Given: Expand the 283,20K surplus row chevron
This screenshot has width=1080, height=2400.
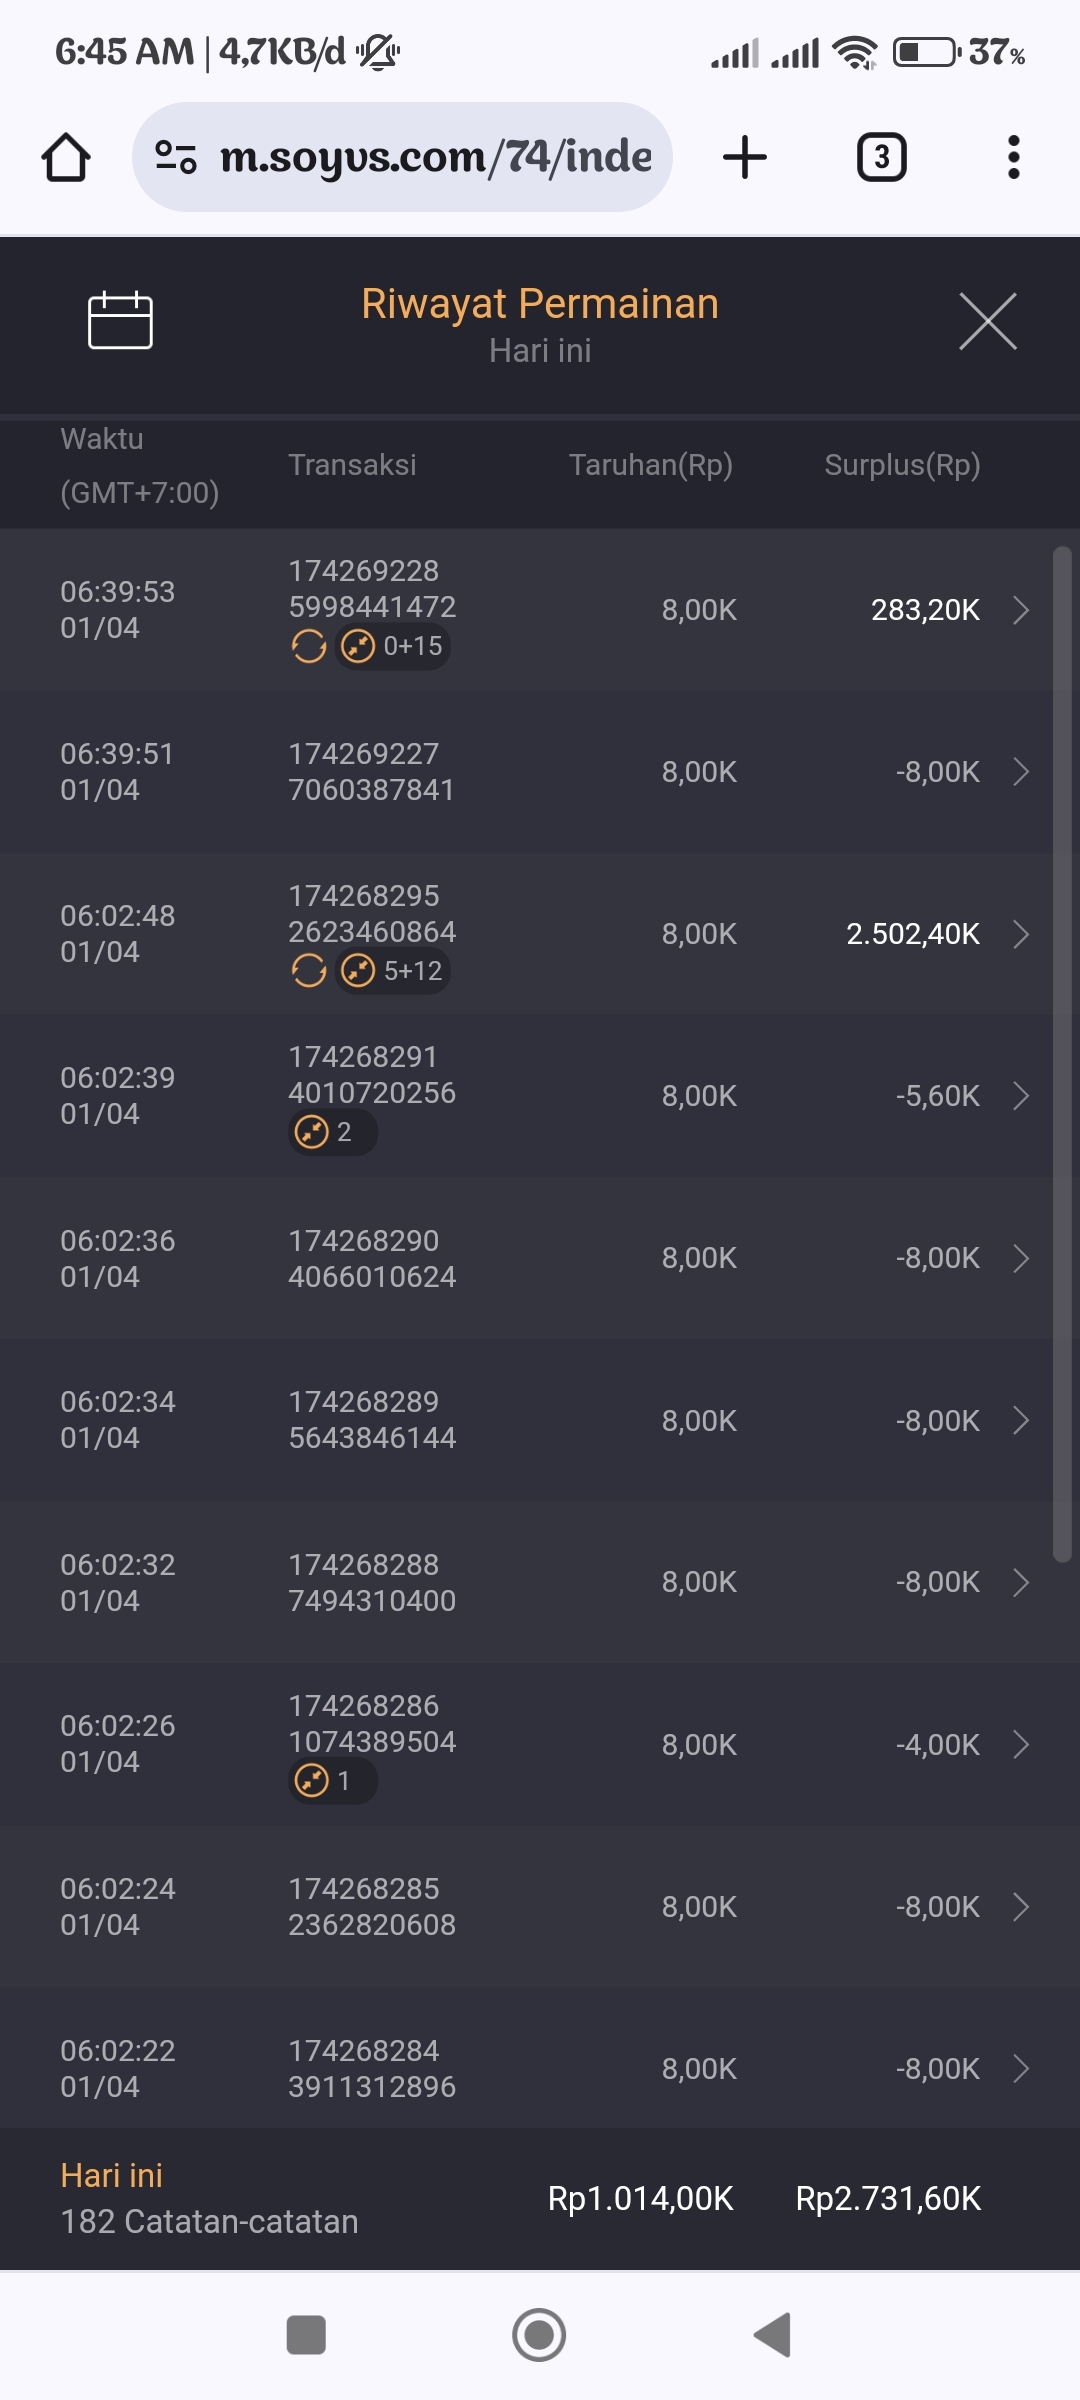Looking at the screenshot, I should (x=1020, y=610).
